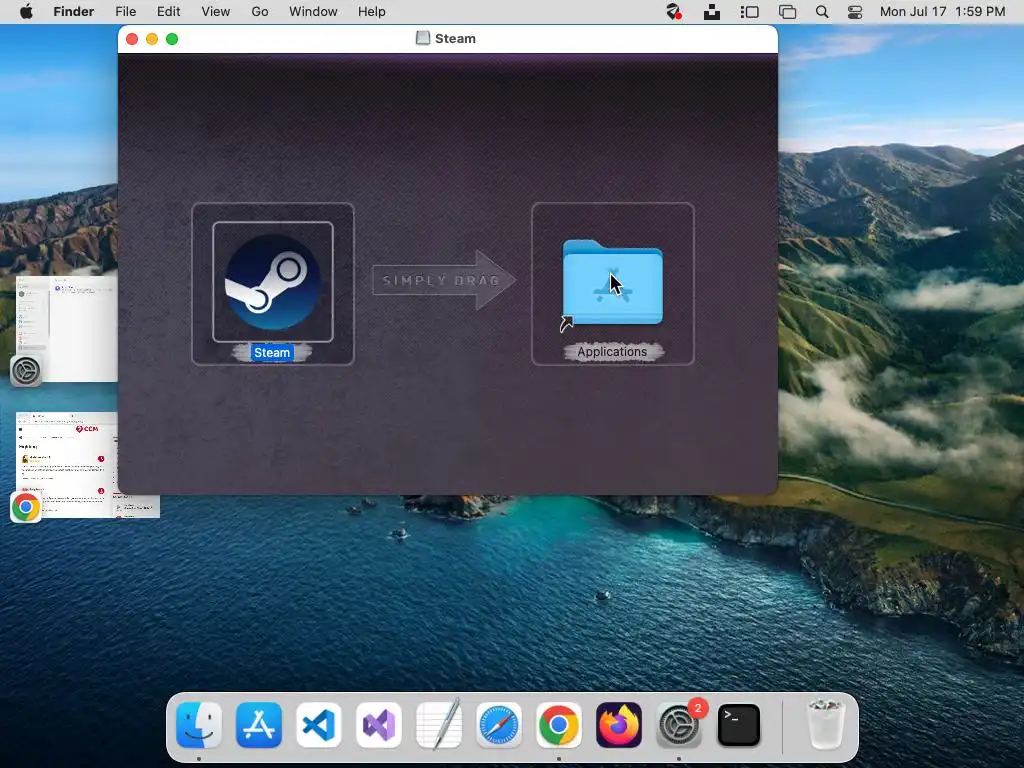Screen dimensions: 1024x768
Task: Open TextEdit from the Dock
Action: [x=439, y=725]
